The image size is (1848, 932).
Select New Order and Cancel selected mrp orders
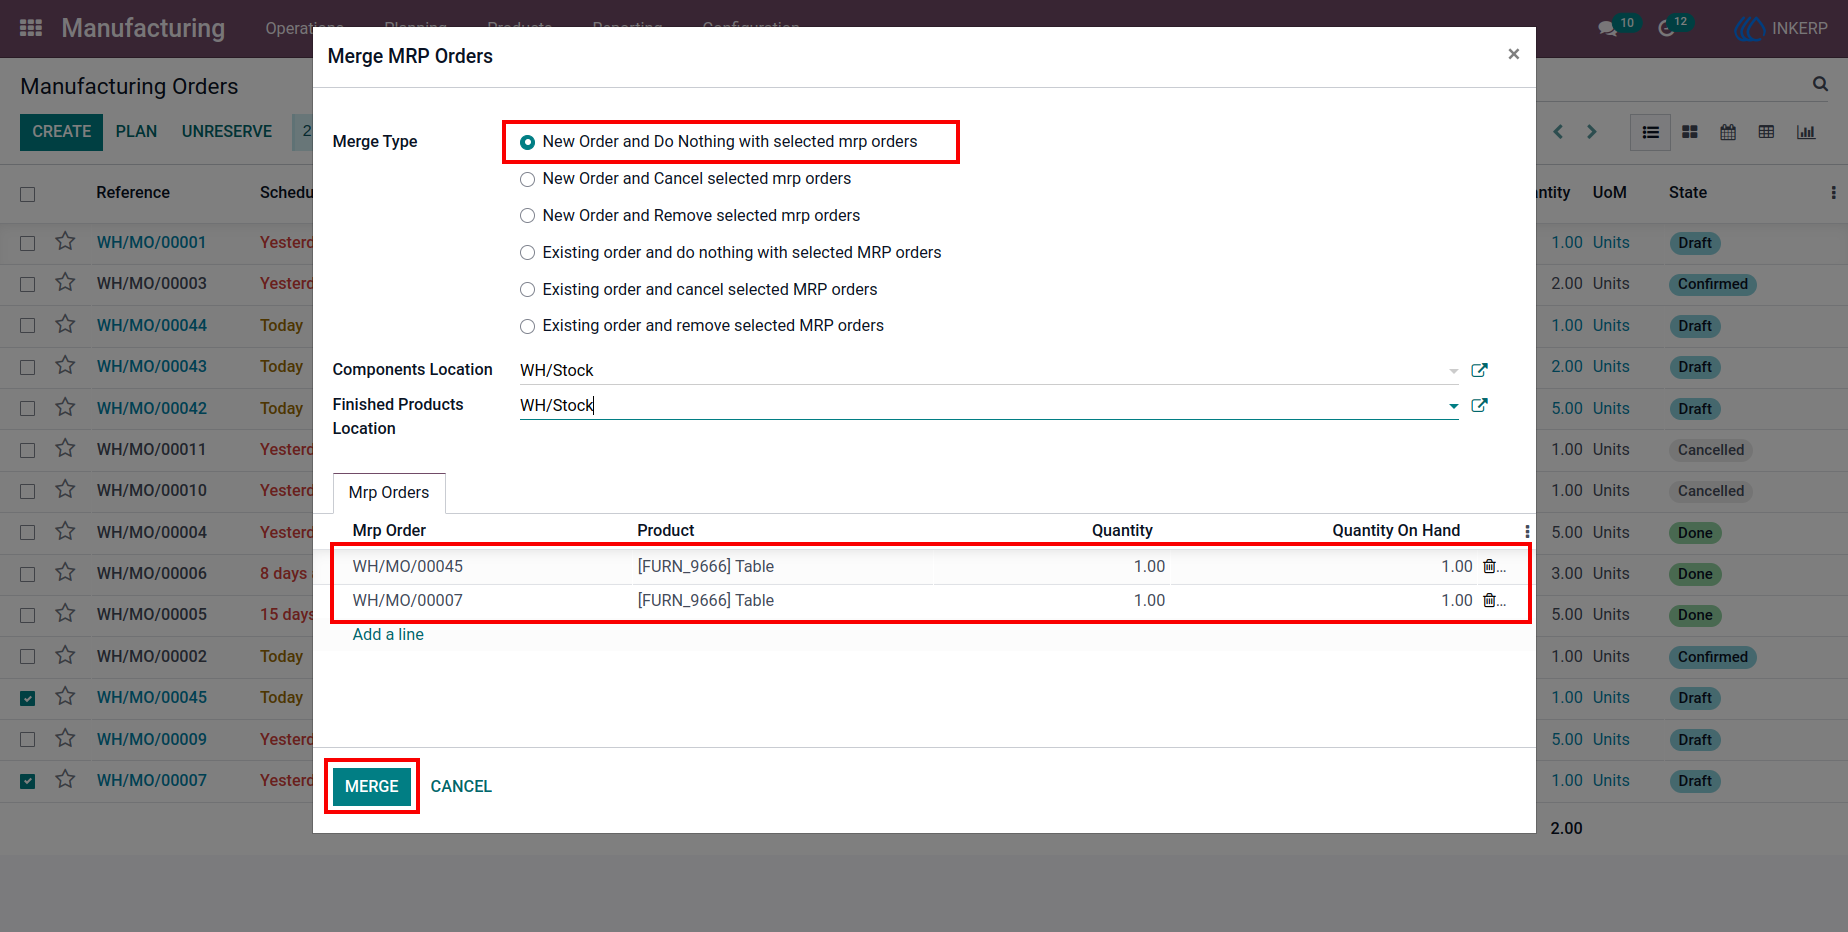coord(527,179)
